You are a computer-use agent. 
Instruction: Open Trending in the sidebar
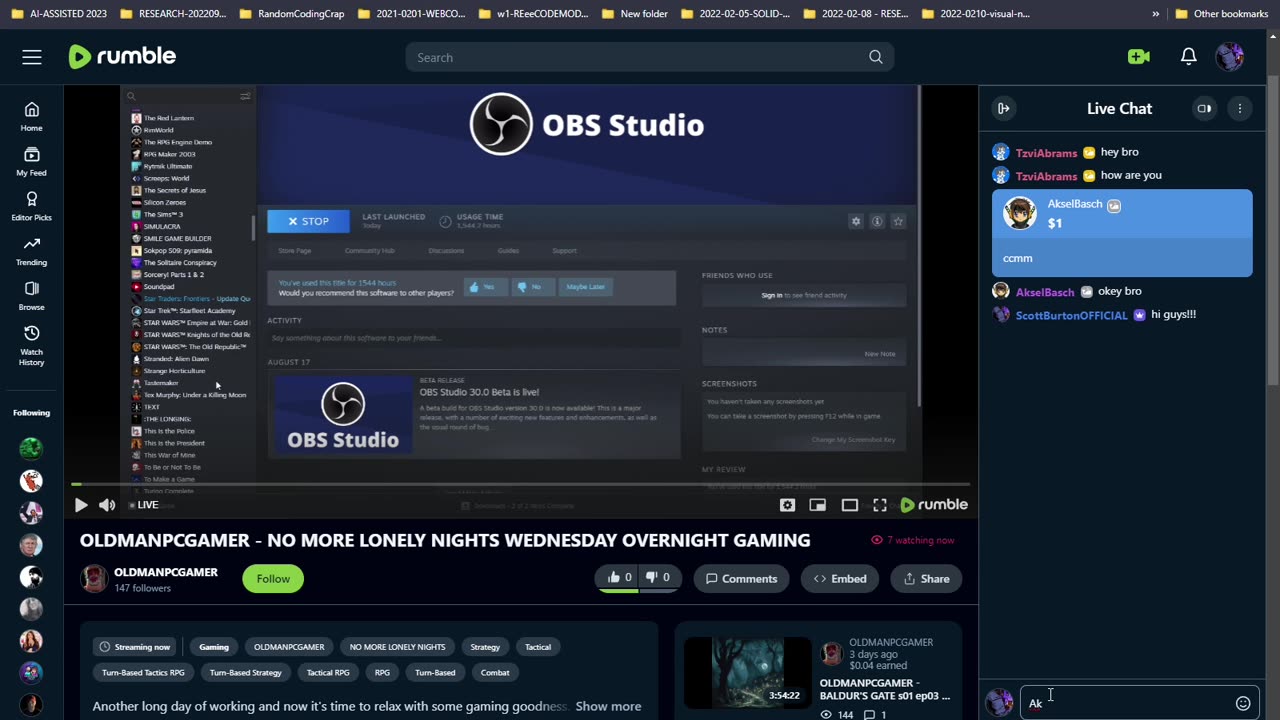32,251
